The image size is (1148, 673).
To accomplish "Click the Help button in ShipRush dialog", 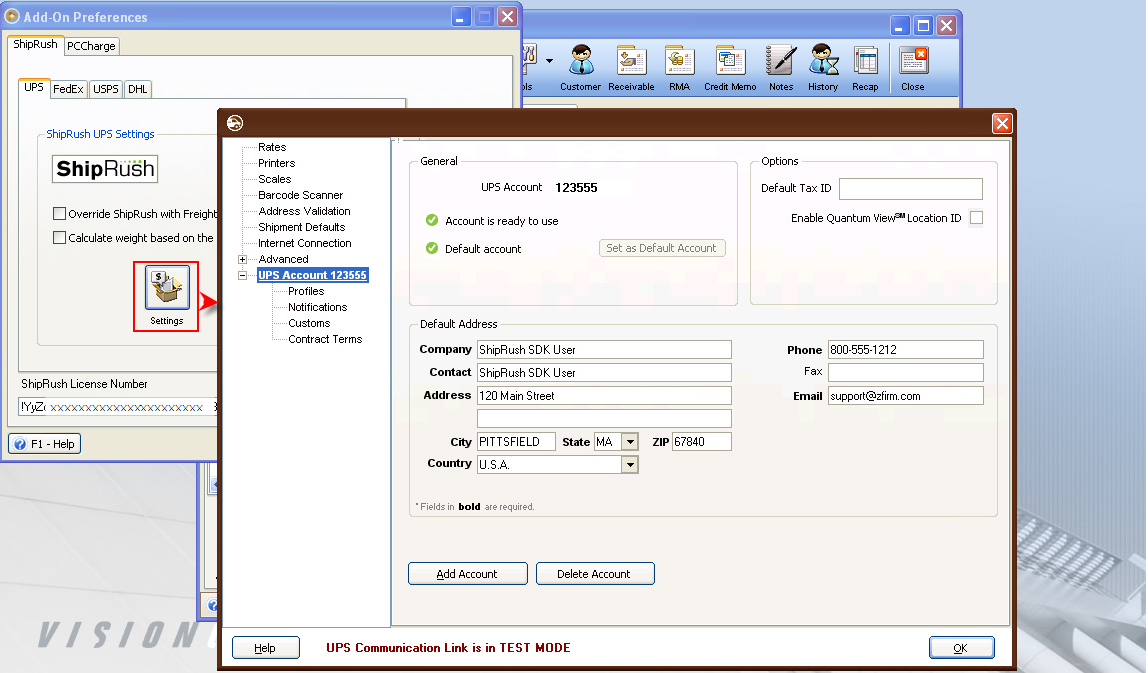I will [265, 648].
